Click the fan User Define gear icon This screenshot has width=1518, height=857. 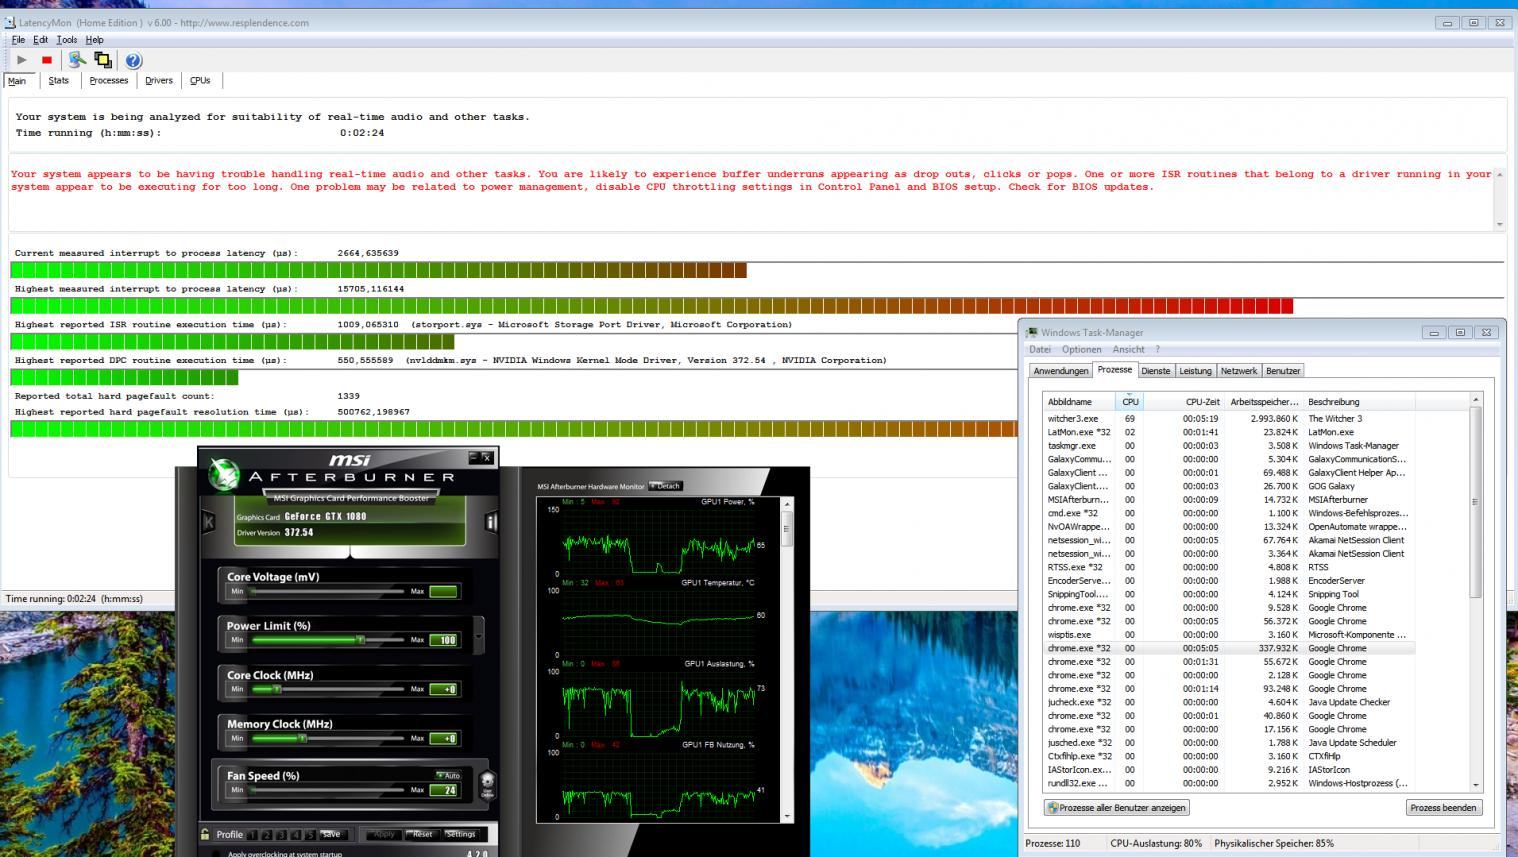(487, 783)
